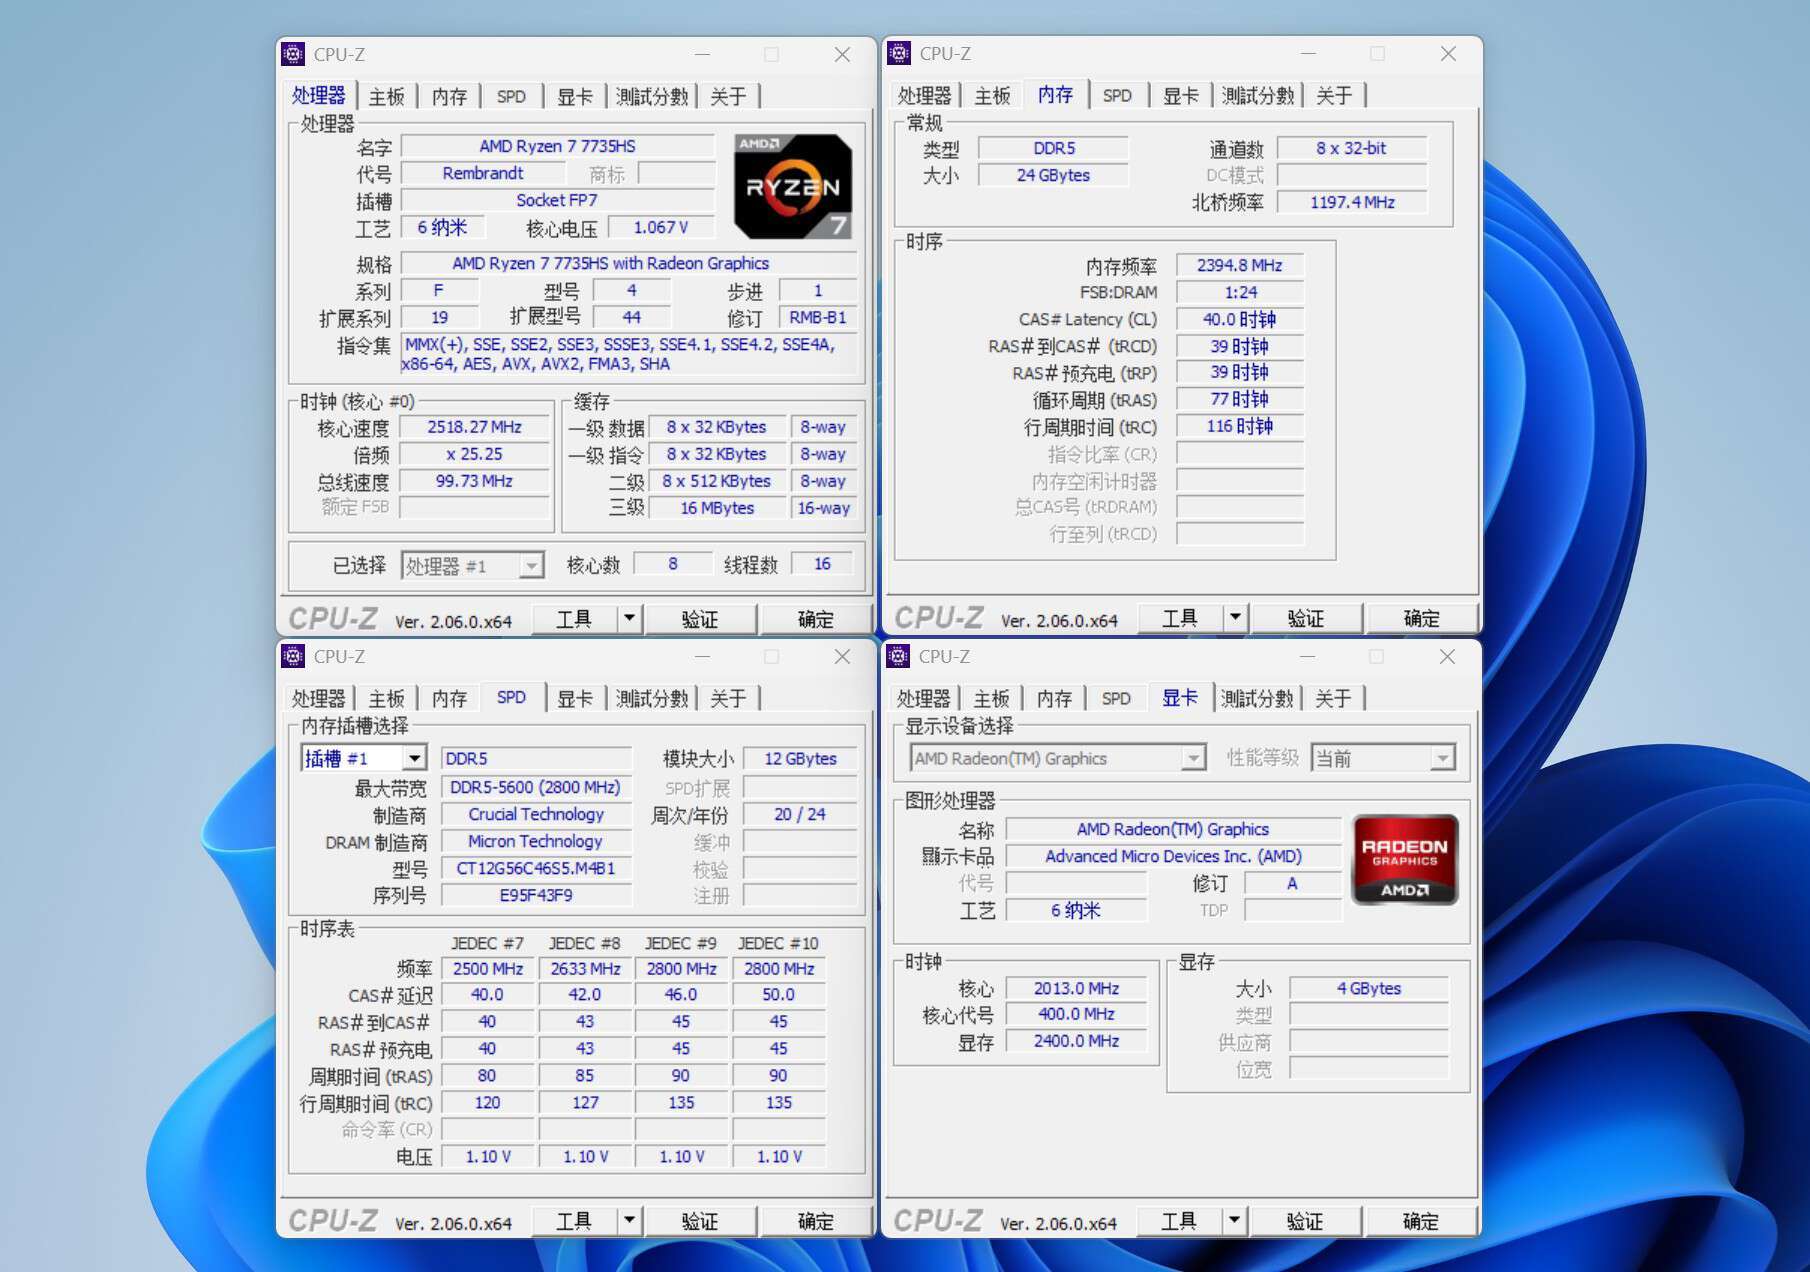This screenshot has width=1810, height=1272.
Task: Click the instruction set text field
Action: point(630,354)
